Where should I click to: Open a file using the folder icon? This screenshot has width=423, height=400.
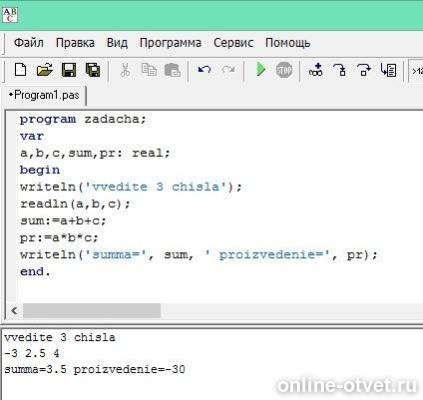pyautogui.click(x=45, y=70)
